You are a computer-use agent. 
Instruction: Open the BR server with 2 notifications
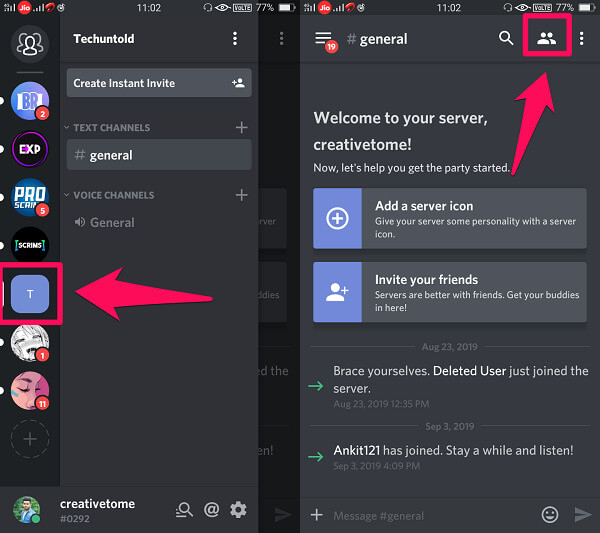(x=30, y=101)
